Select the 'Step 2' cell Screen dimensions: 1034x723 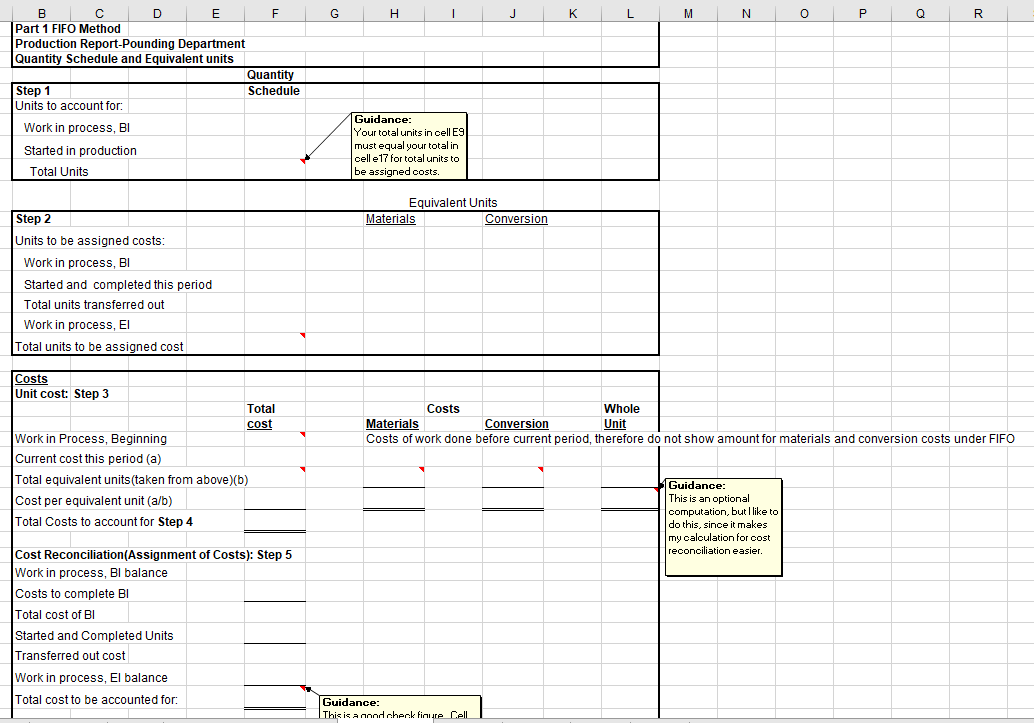pos(33,219)
